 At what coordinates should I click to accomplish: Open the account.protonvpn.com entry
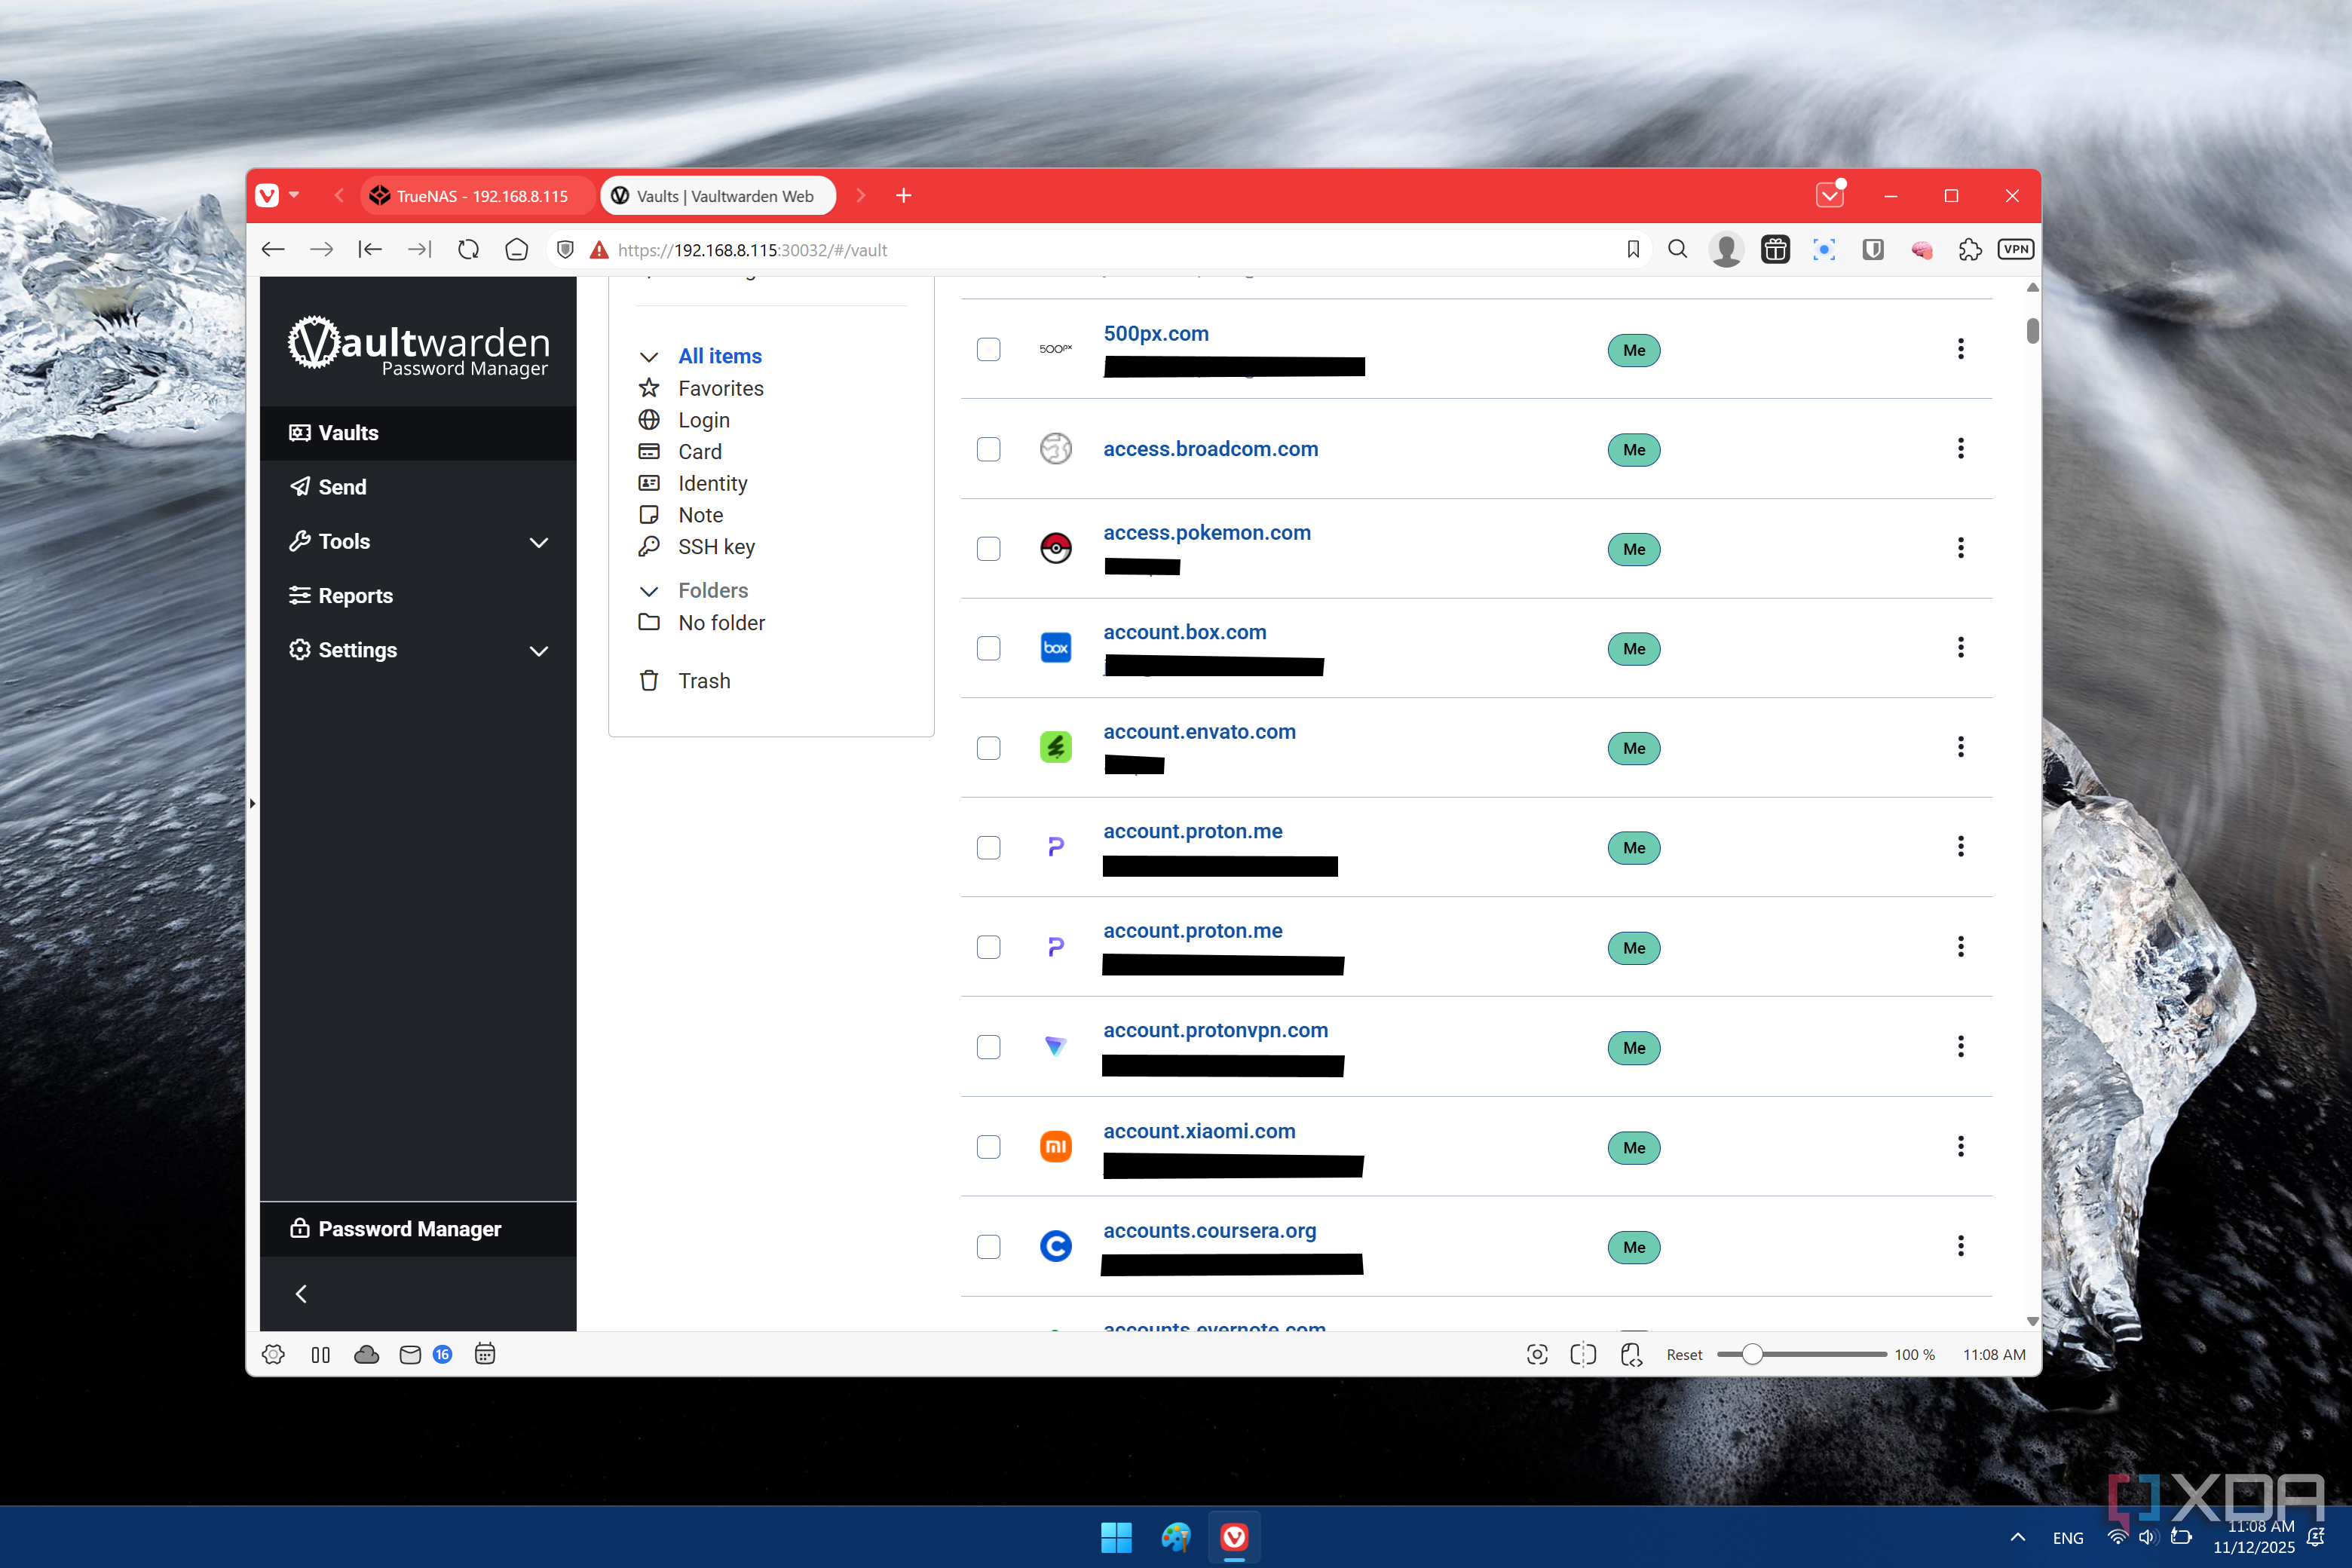pyautogui.click(x=1215, y=1030)
